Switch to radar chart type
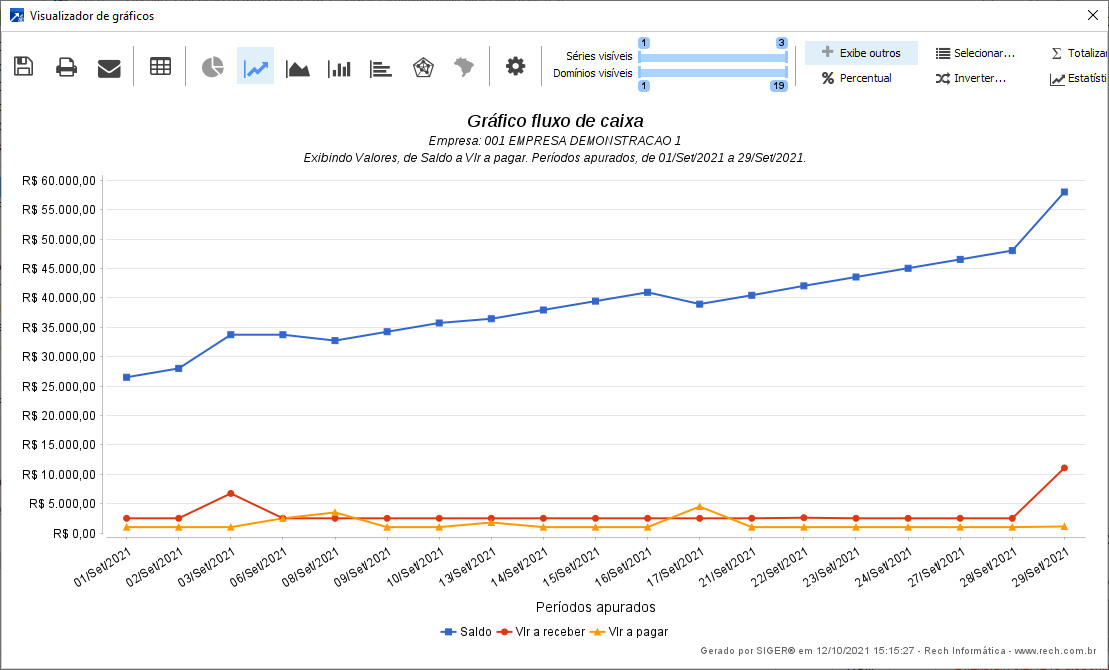 [423, 67]
